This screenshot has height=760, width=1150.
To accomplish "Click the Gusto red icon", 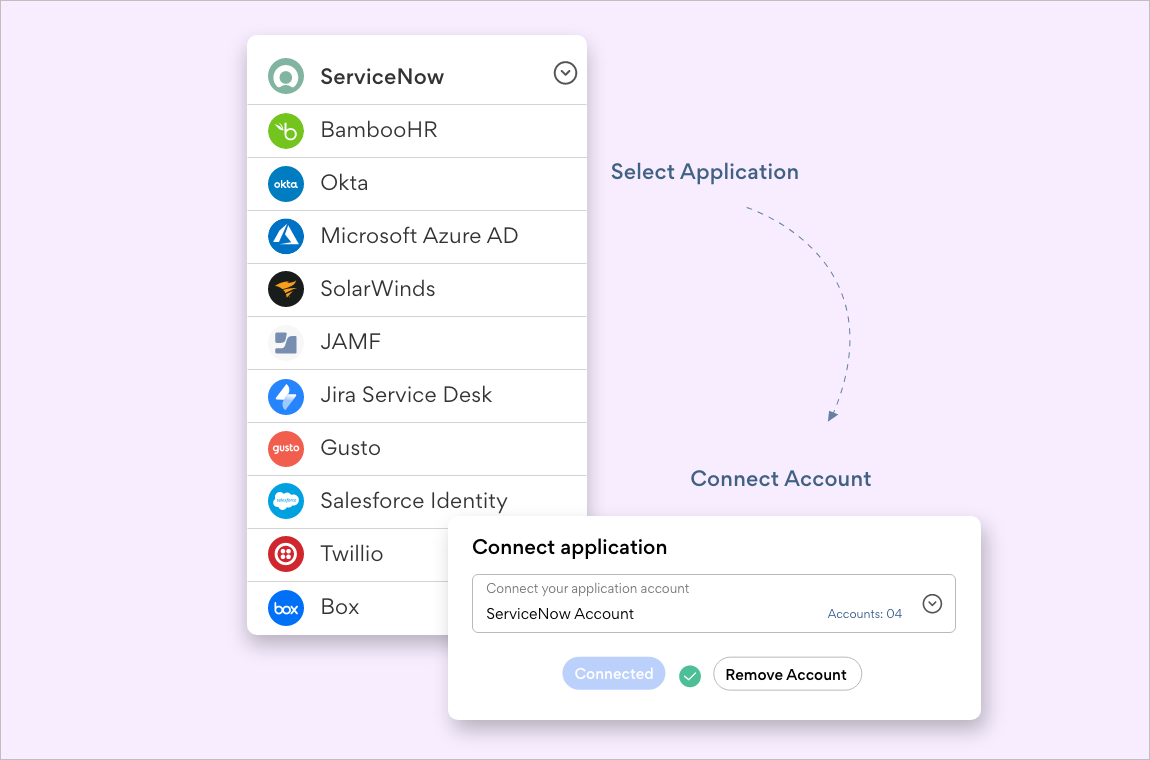I will pyautogui.click(x=286, y=449).
